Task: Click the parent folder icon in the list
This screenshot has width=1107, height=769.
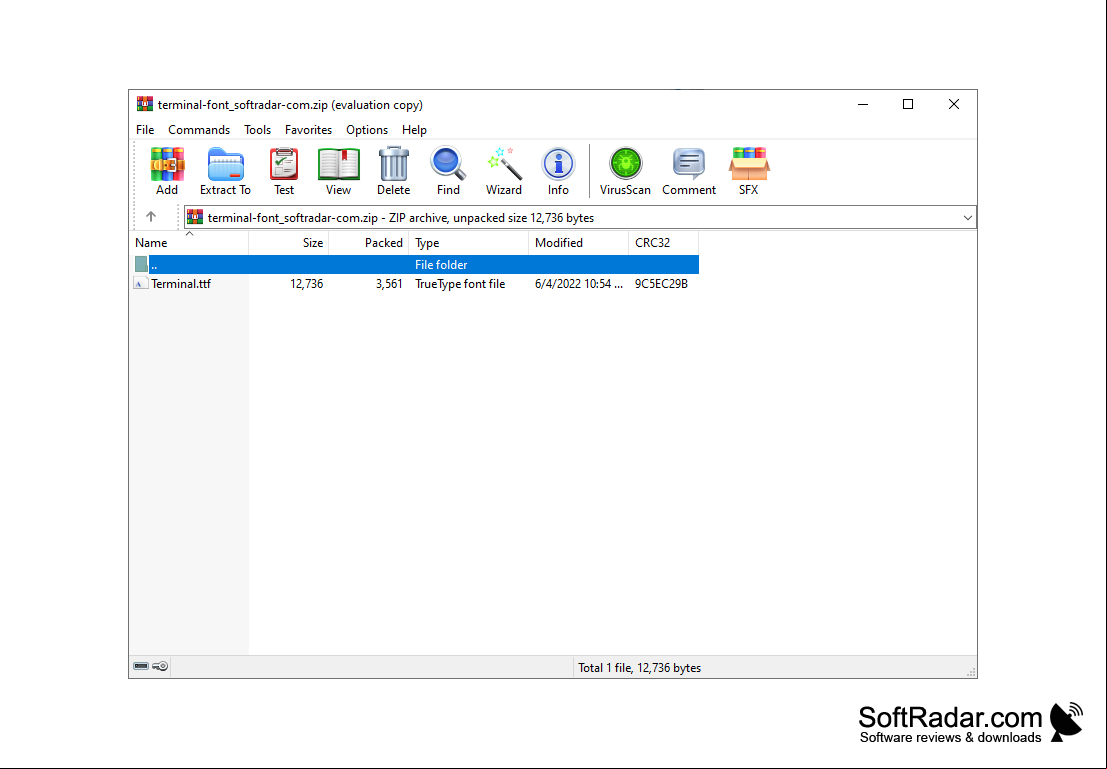Action: pos(141,265)
